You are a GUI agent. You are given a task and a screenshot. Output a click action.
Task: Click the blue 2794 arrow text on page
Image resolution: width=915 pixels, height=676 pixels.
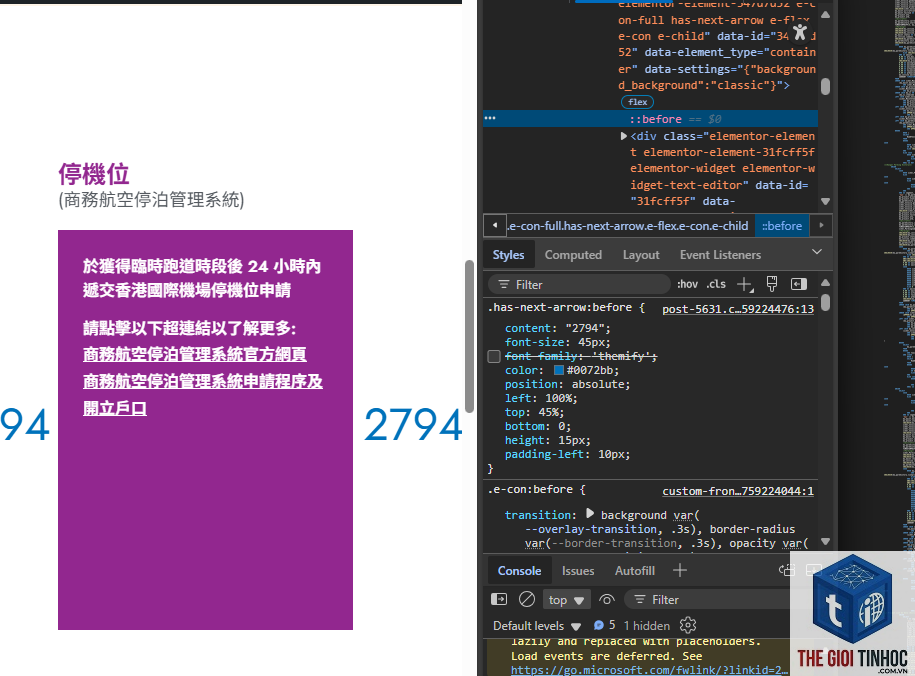(x=414, y=424)
